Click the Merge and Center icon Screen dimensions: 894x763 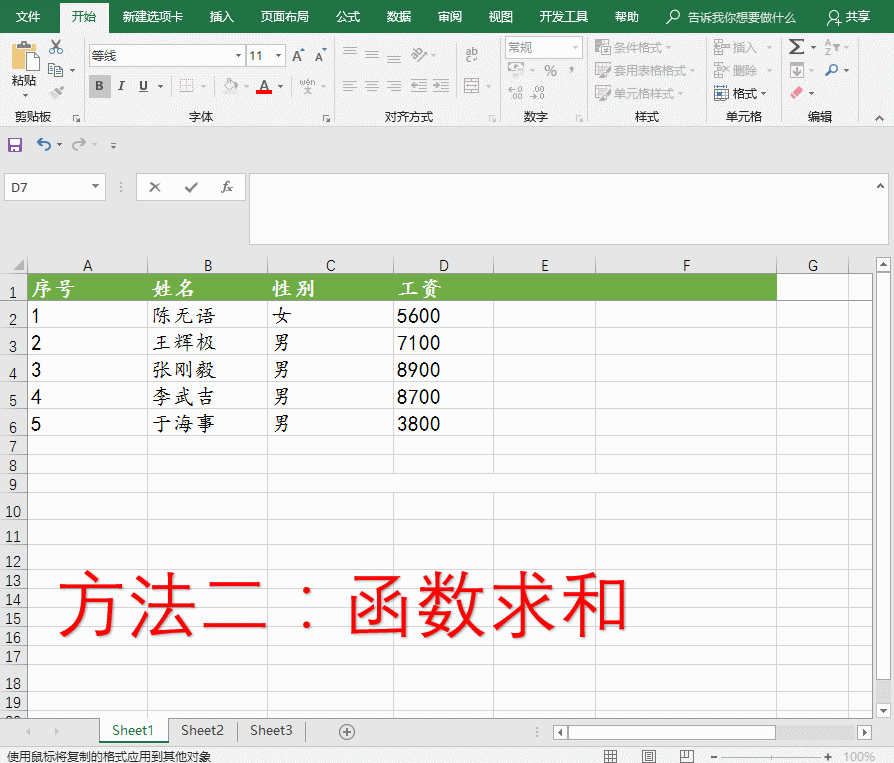[x=472, y=86]
